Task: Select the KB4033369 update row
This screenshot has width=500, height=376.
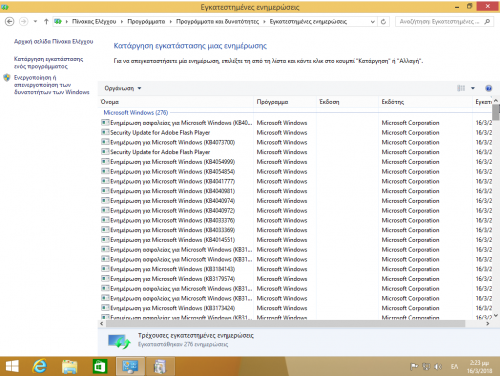Action: tap(296, 230)
